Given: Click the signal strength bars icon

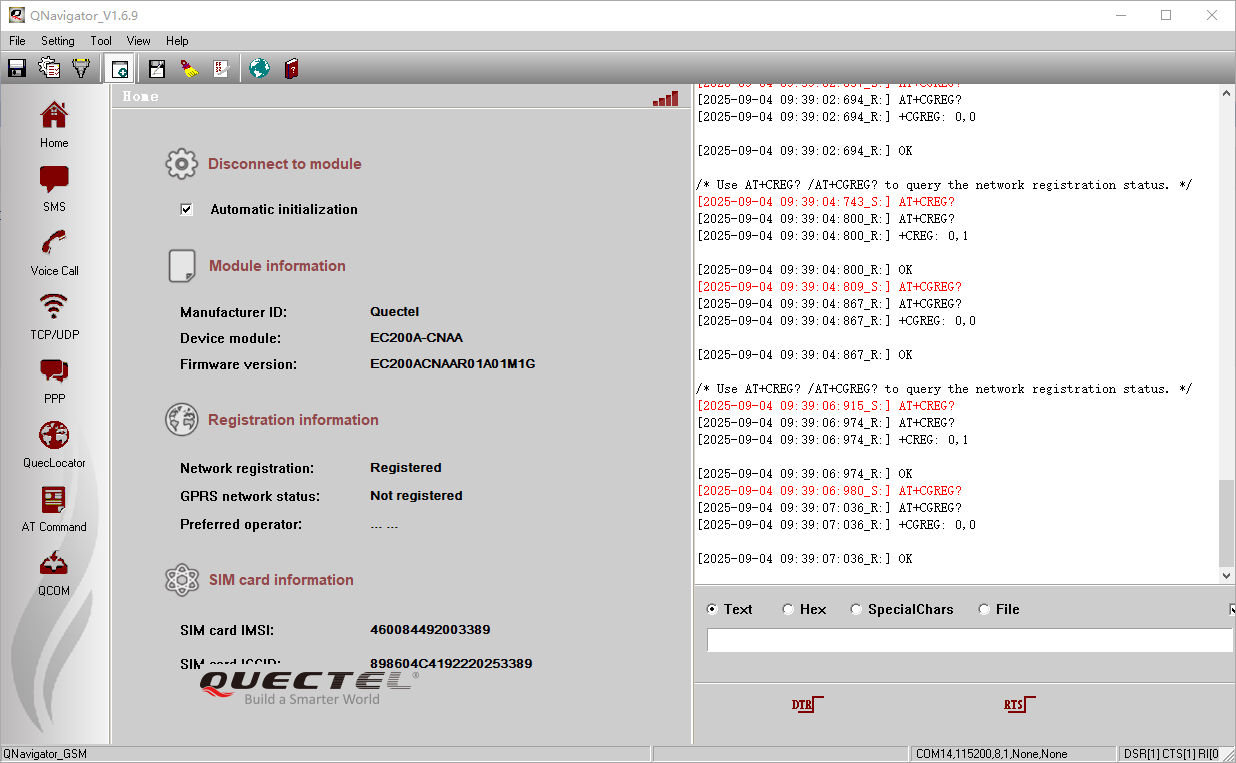Looking at the screenshot, I should (x=665, y=98).
